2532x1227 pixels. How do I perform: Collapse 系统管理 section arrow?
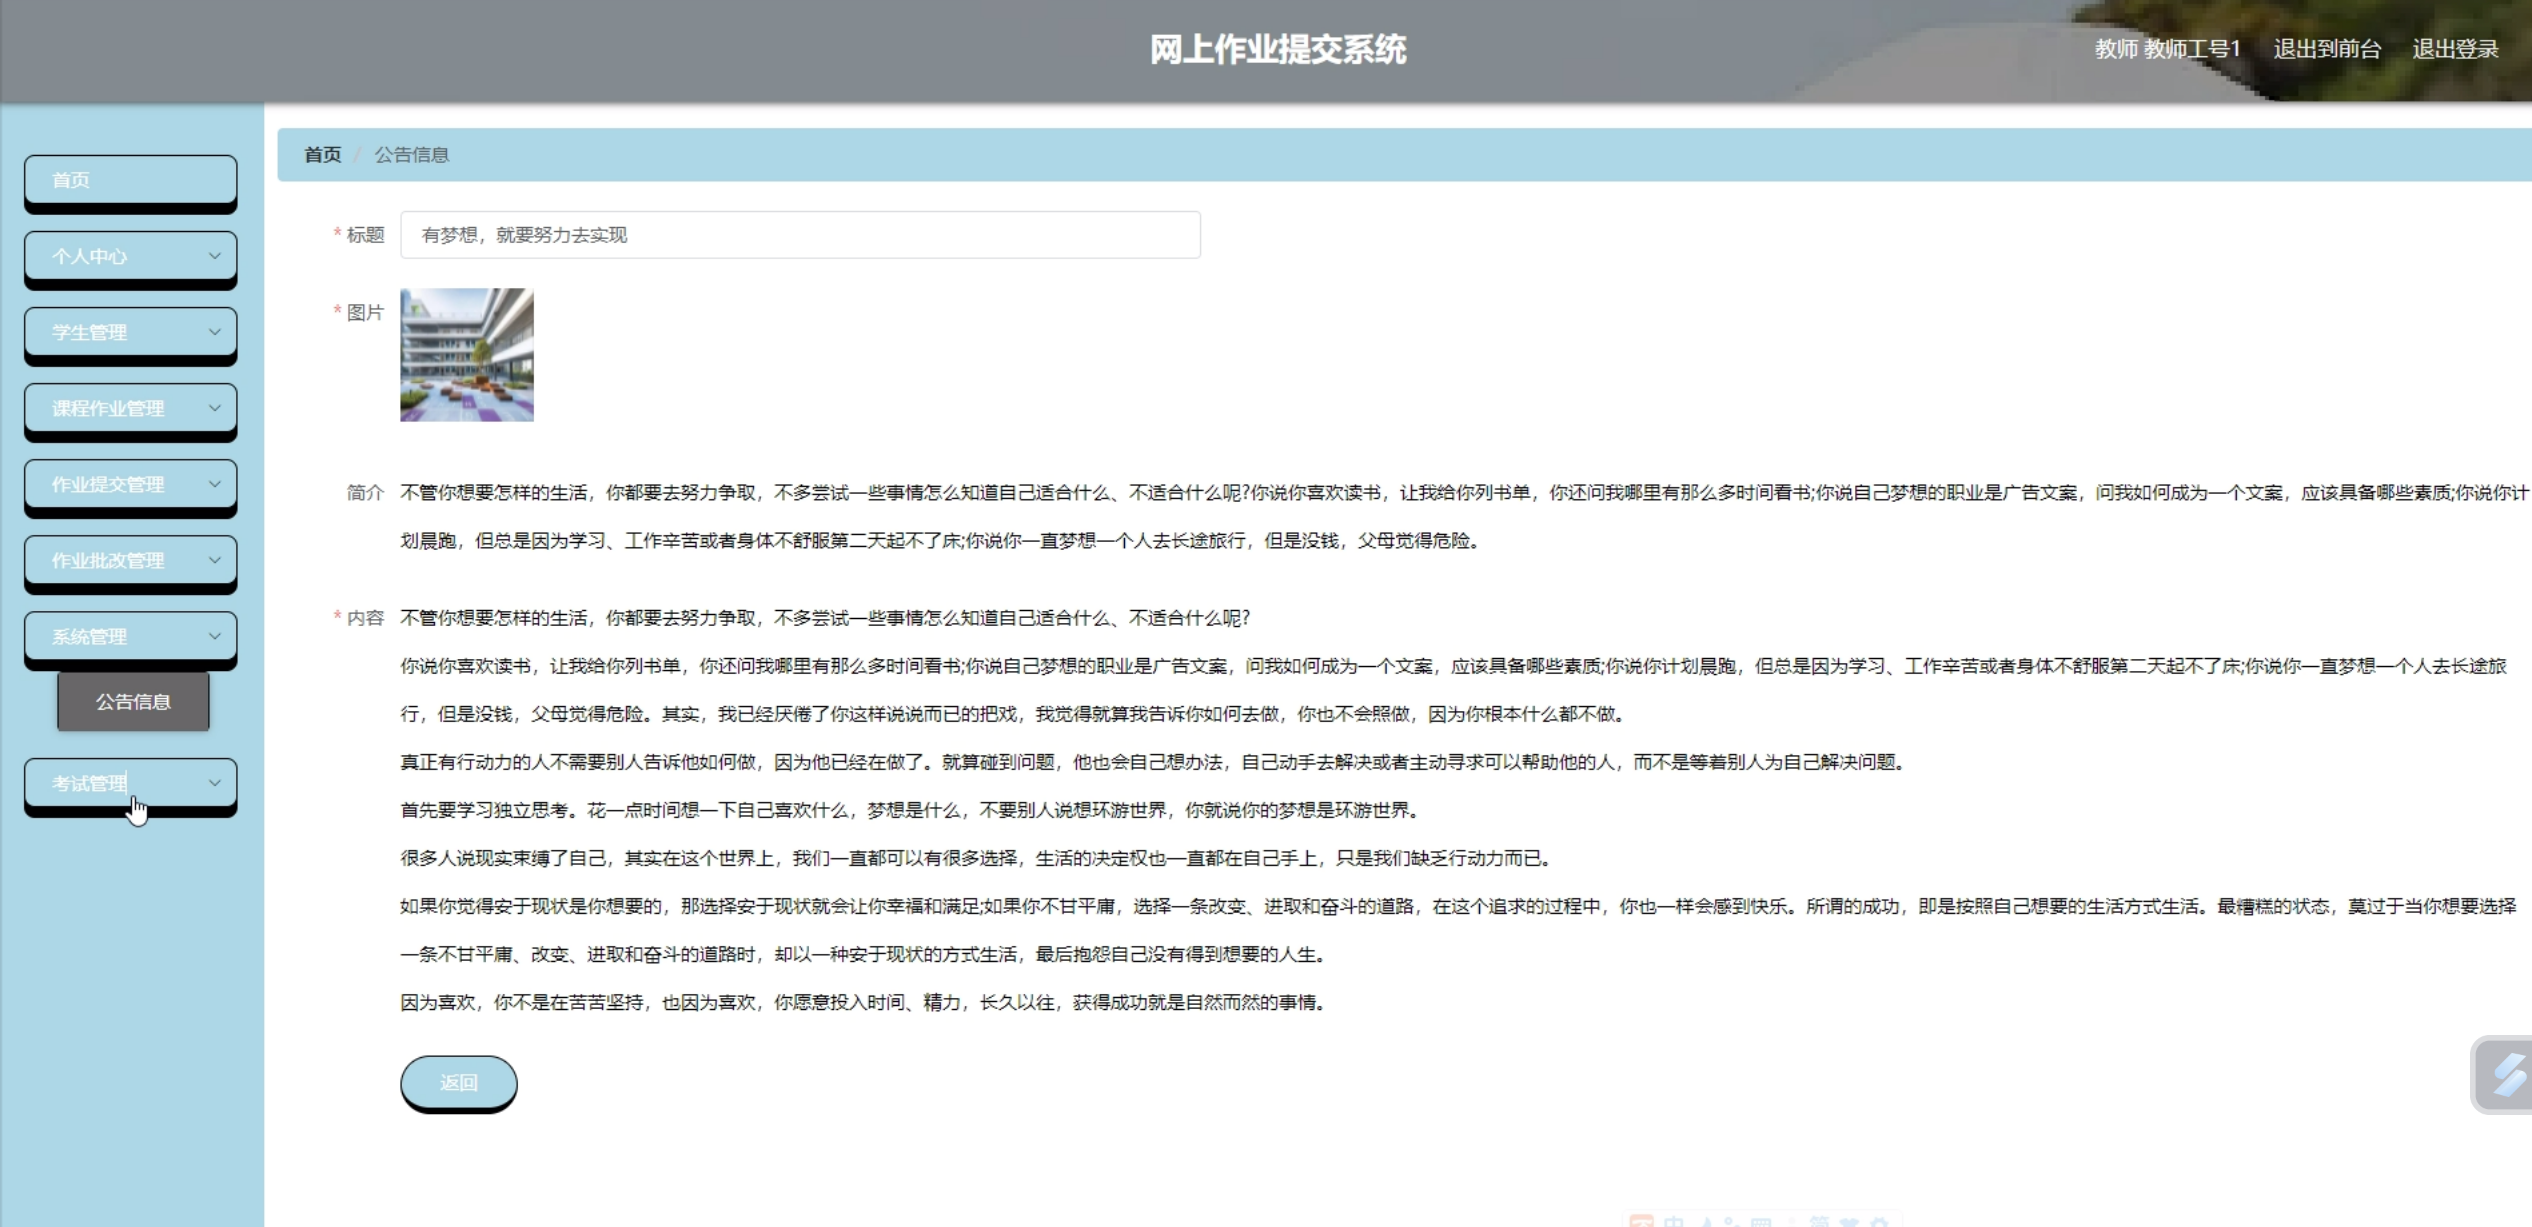tap(214, 636)
